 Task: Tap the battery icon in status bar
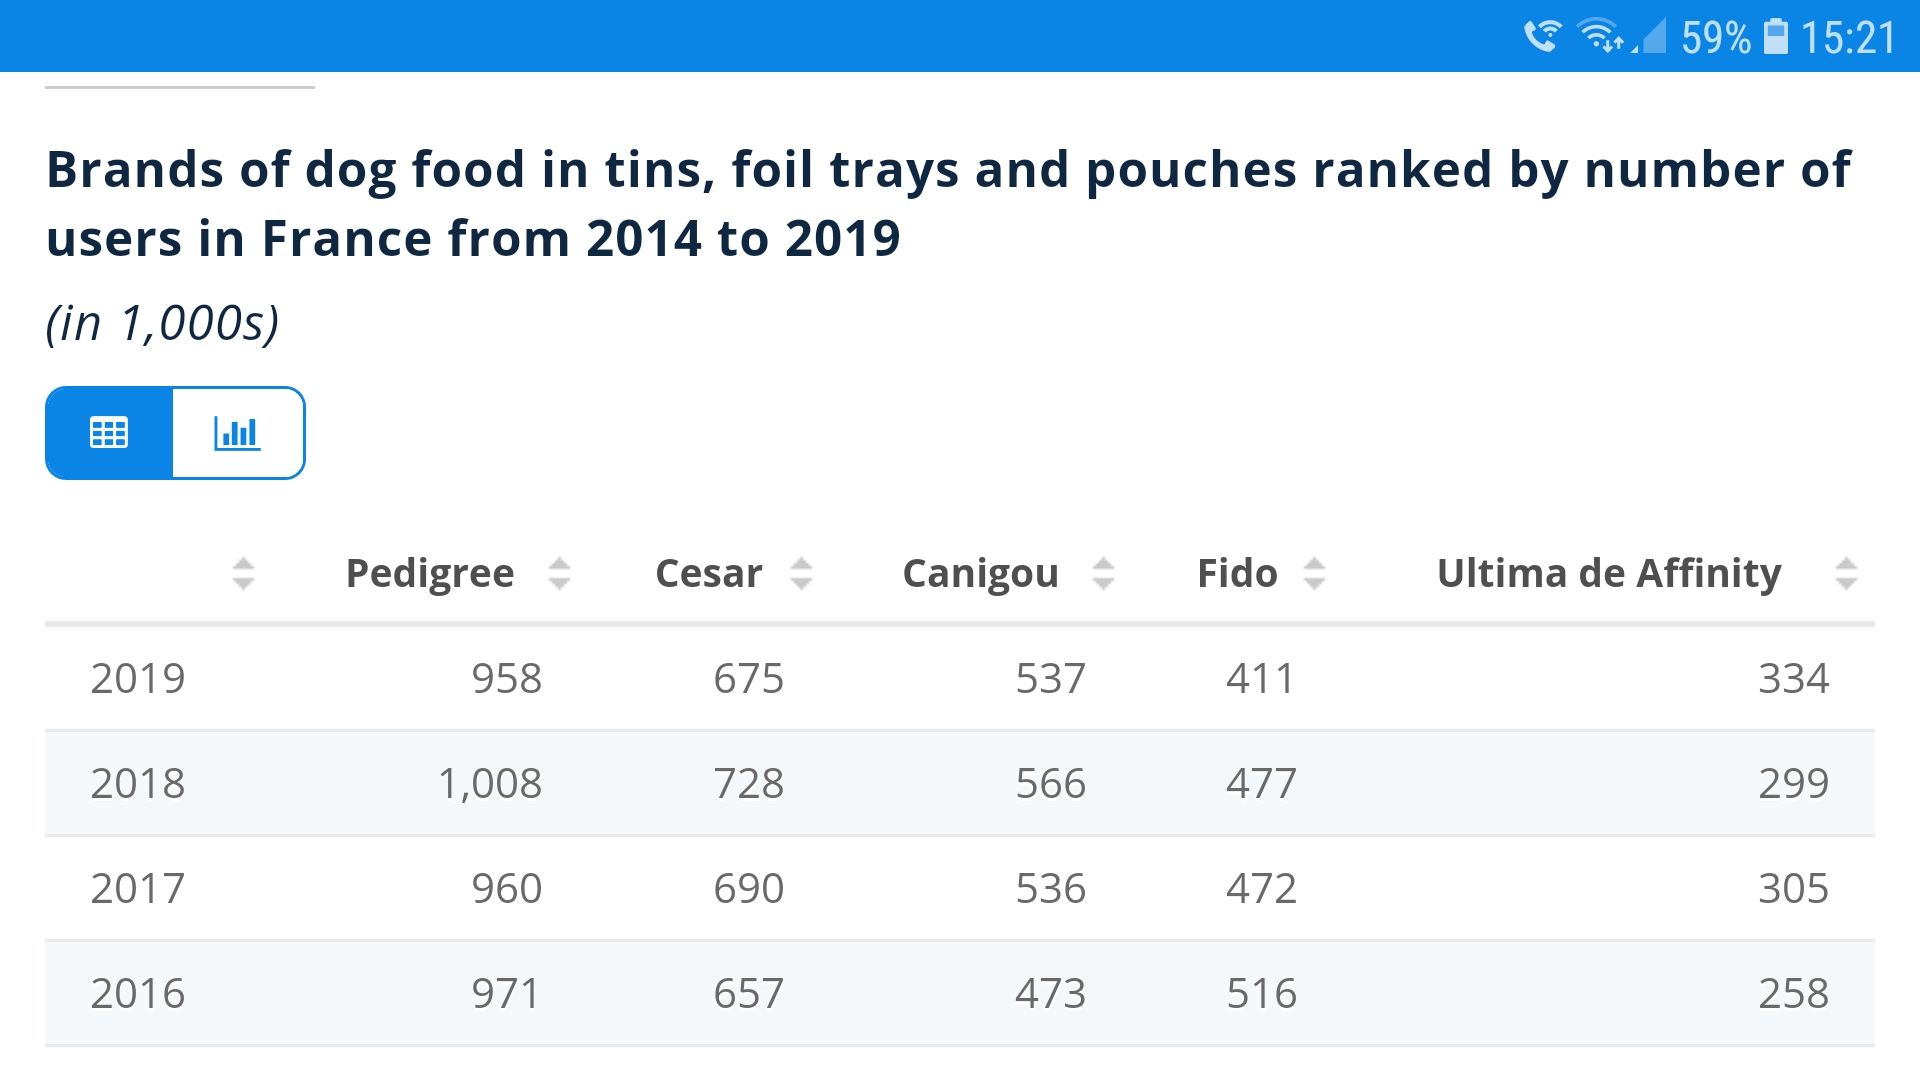coord(1775,37)
